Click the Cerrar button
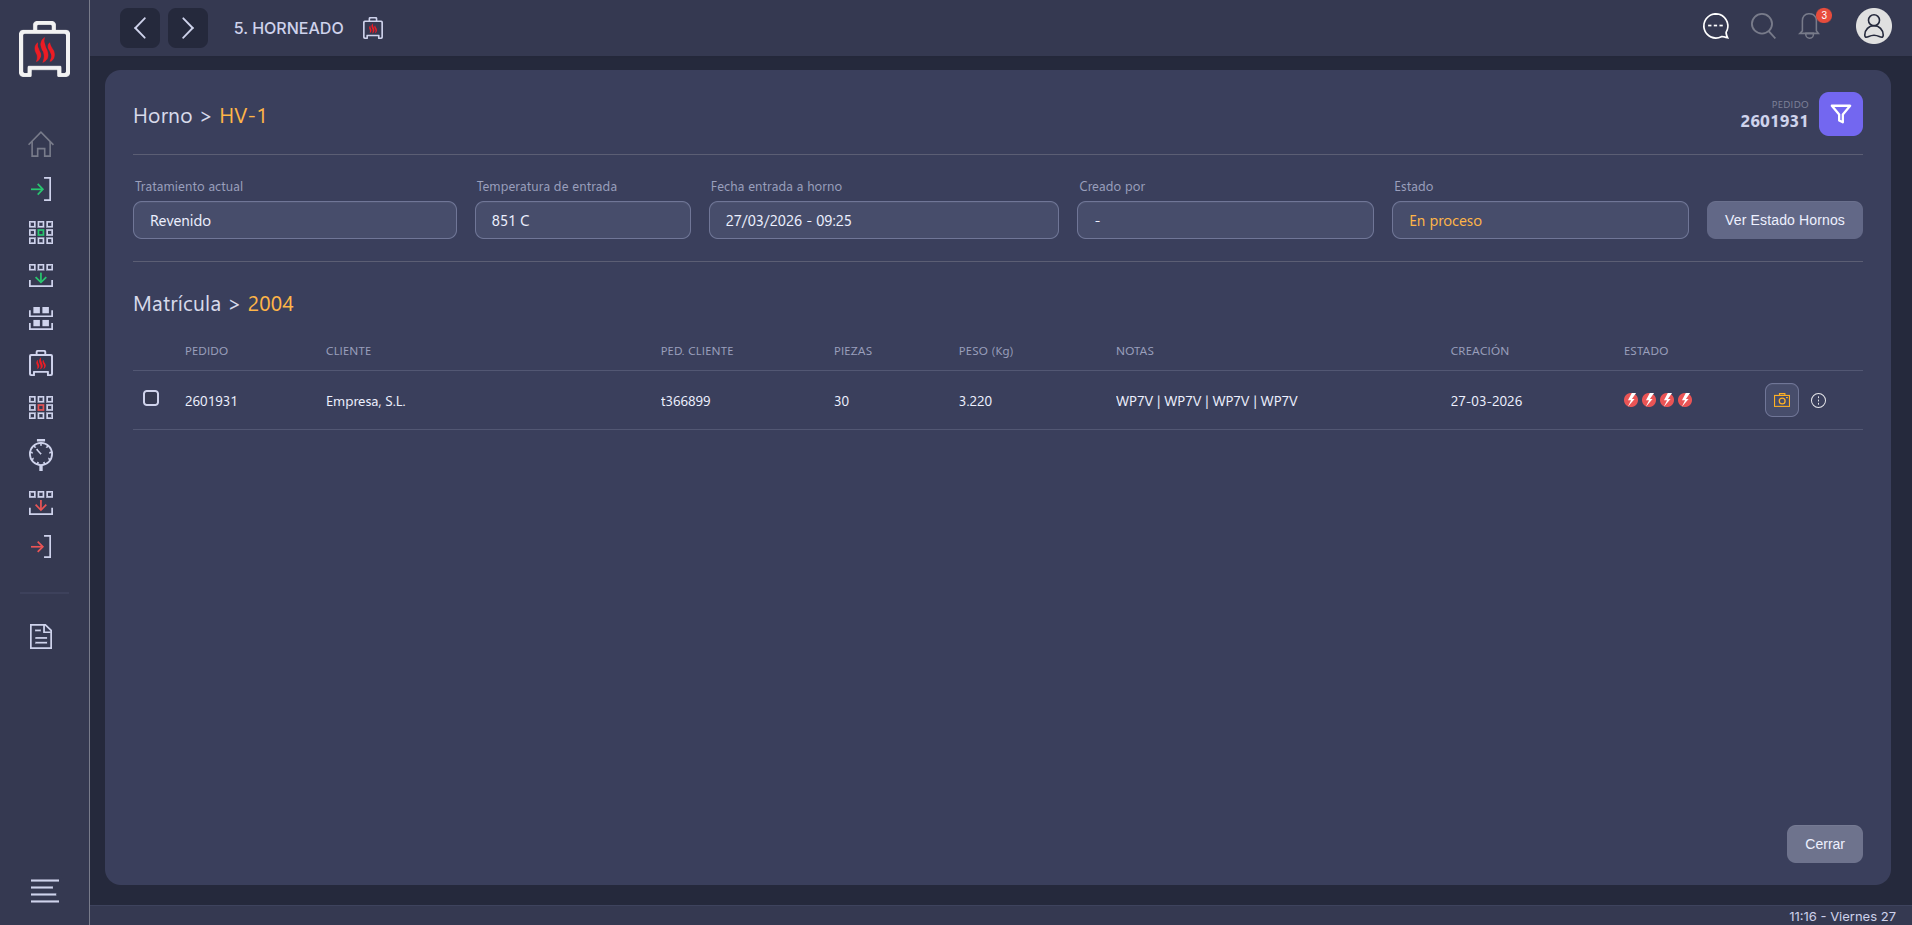The image size is (1912, 925). point(1824,844)
